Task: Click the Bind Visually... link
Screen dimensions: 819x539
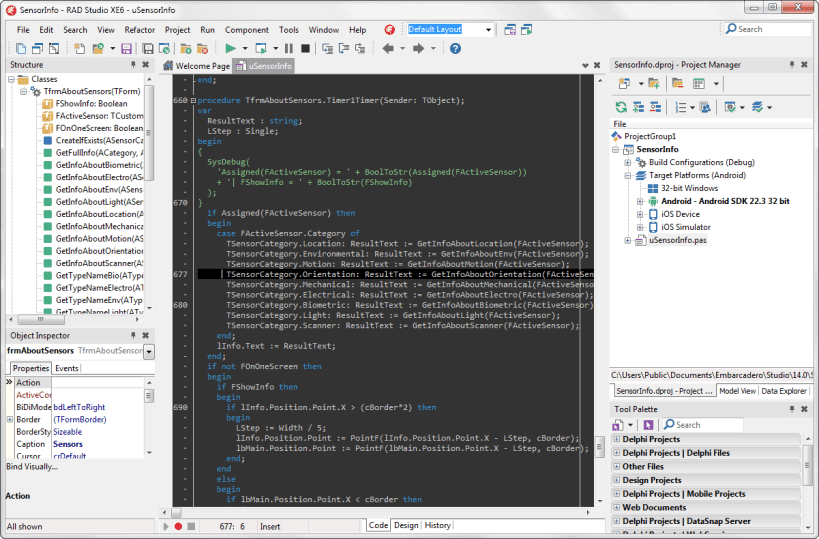Action: (x=32, y=466)
